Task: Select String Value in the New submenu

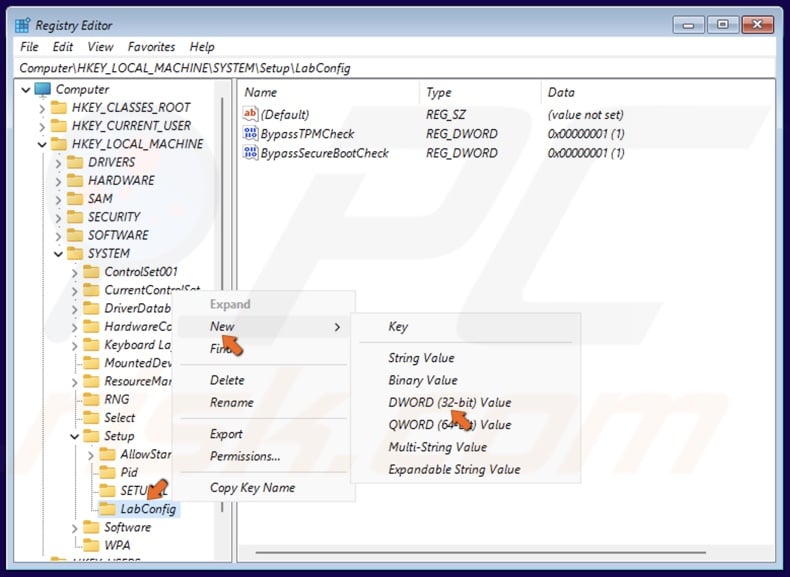Action: 466,358
